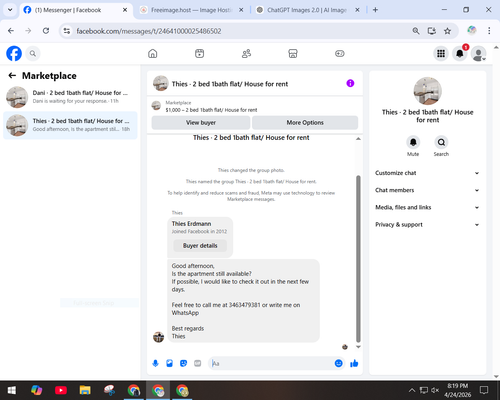The height and width of the screenshot is (400, 500).
Task: Attach a photo with the image icon
Action: (169, 363)
